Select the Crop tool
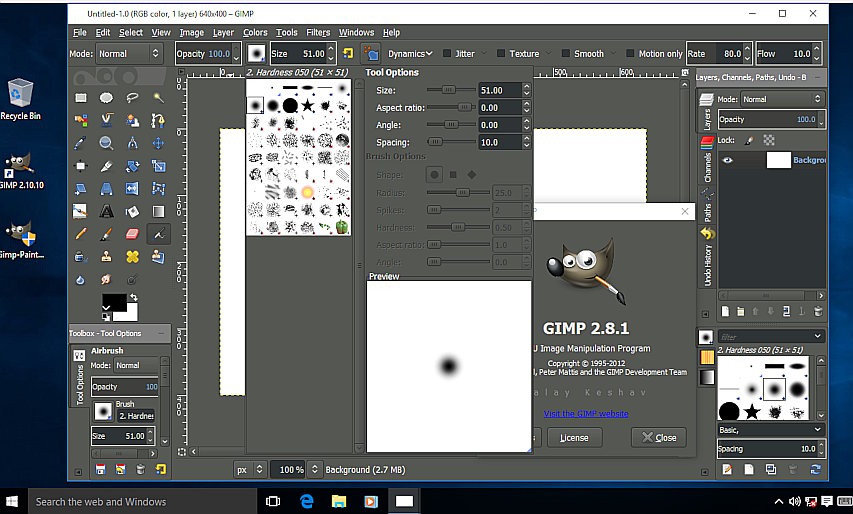The height and width of the screenshot is (514, 853). coord(106,166)
